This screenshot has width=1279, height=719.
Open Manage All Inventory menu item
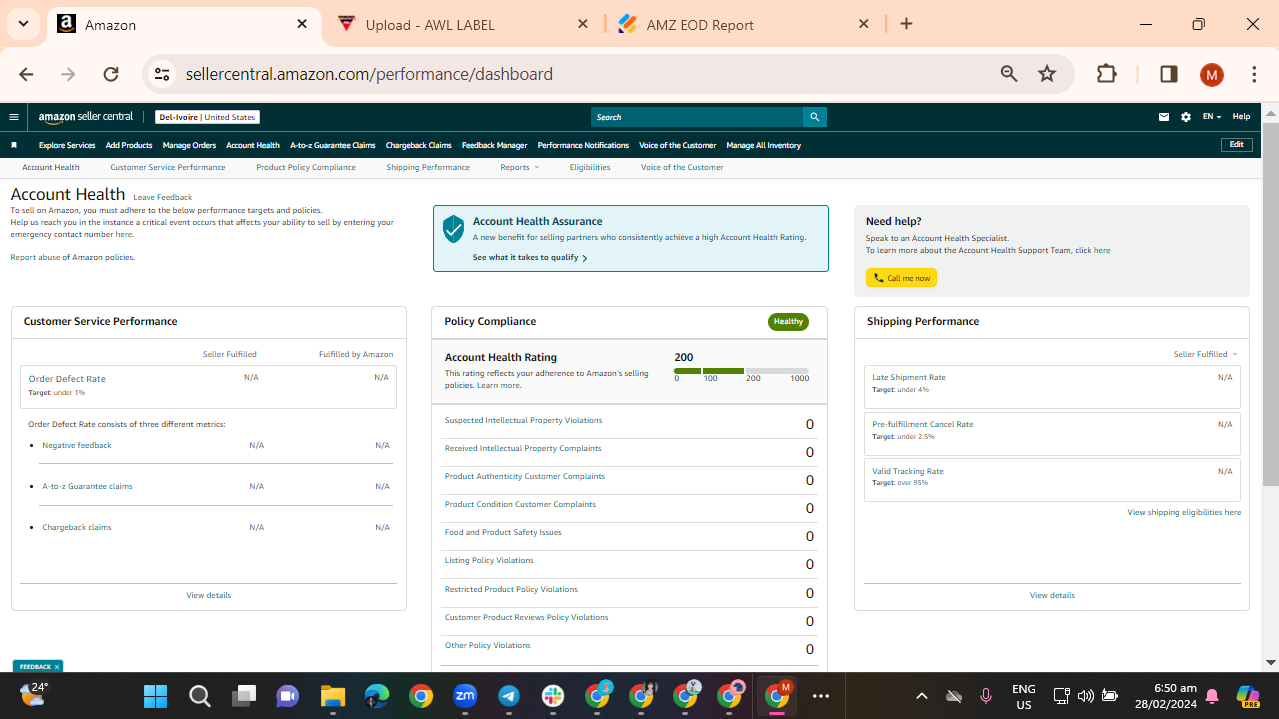[764, 145]
